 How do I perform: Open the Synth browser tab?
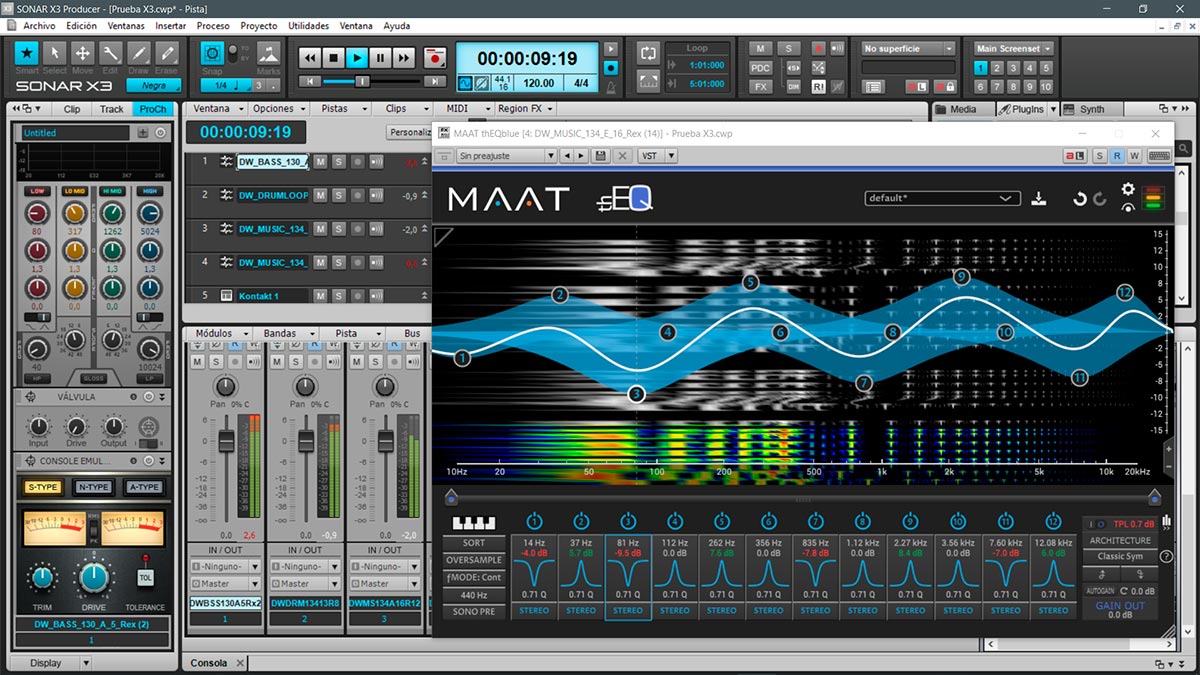tap(1092, 109)
